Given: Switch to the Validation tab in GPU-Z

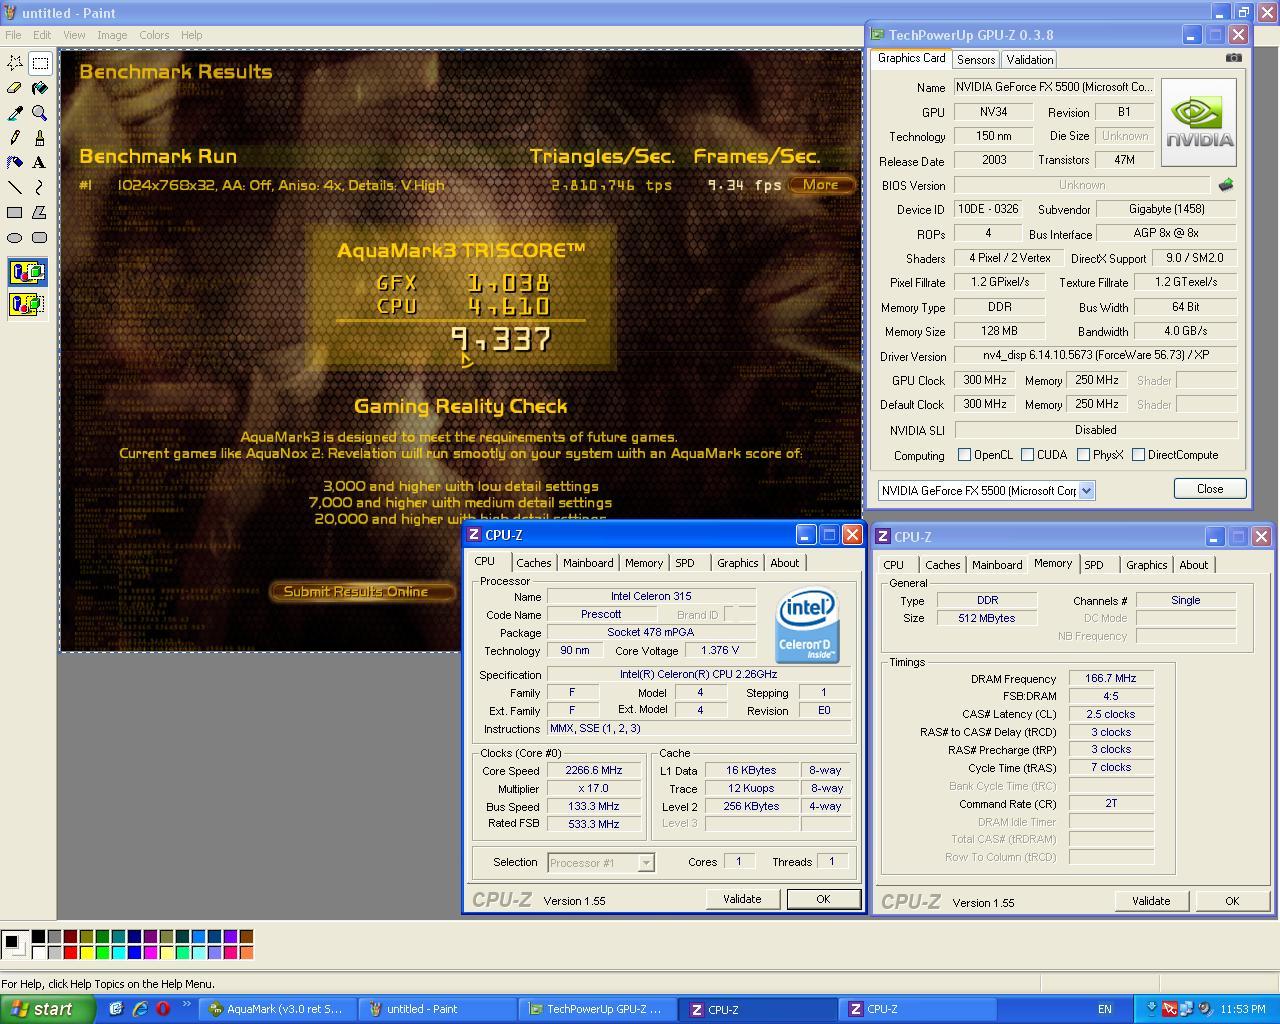Looking at the screenshot, I should coord(1029,60).
